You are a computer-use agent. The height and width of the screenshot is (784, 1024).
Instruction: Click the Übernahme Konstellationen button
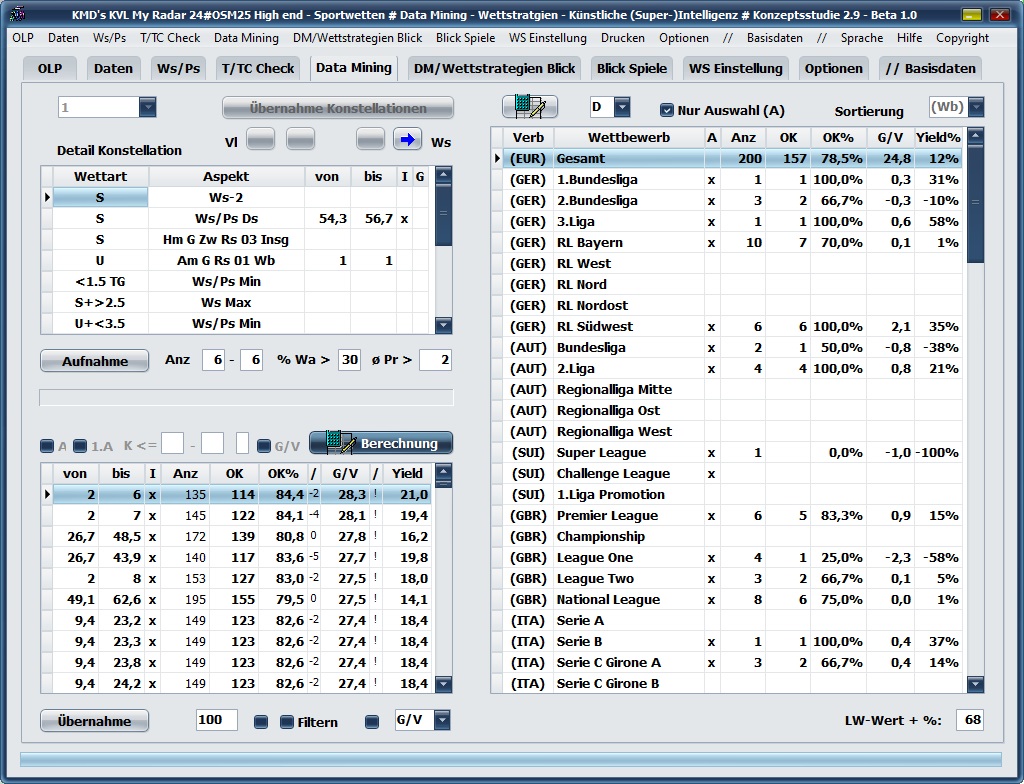tap(338, 108)
